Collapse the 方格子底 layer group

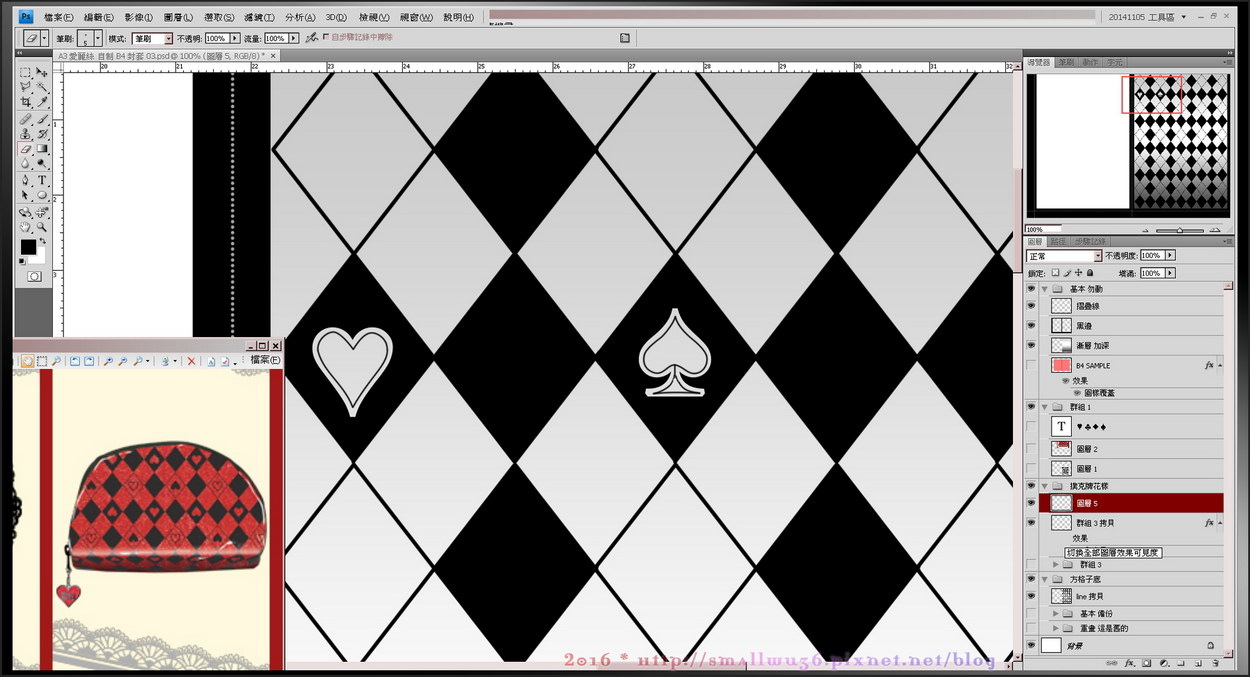(x=1045, y=579)
